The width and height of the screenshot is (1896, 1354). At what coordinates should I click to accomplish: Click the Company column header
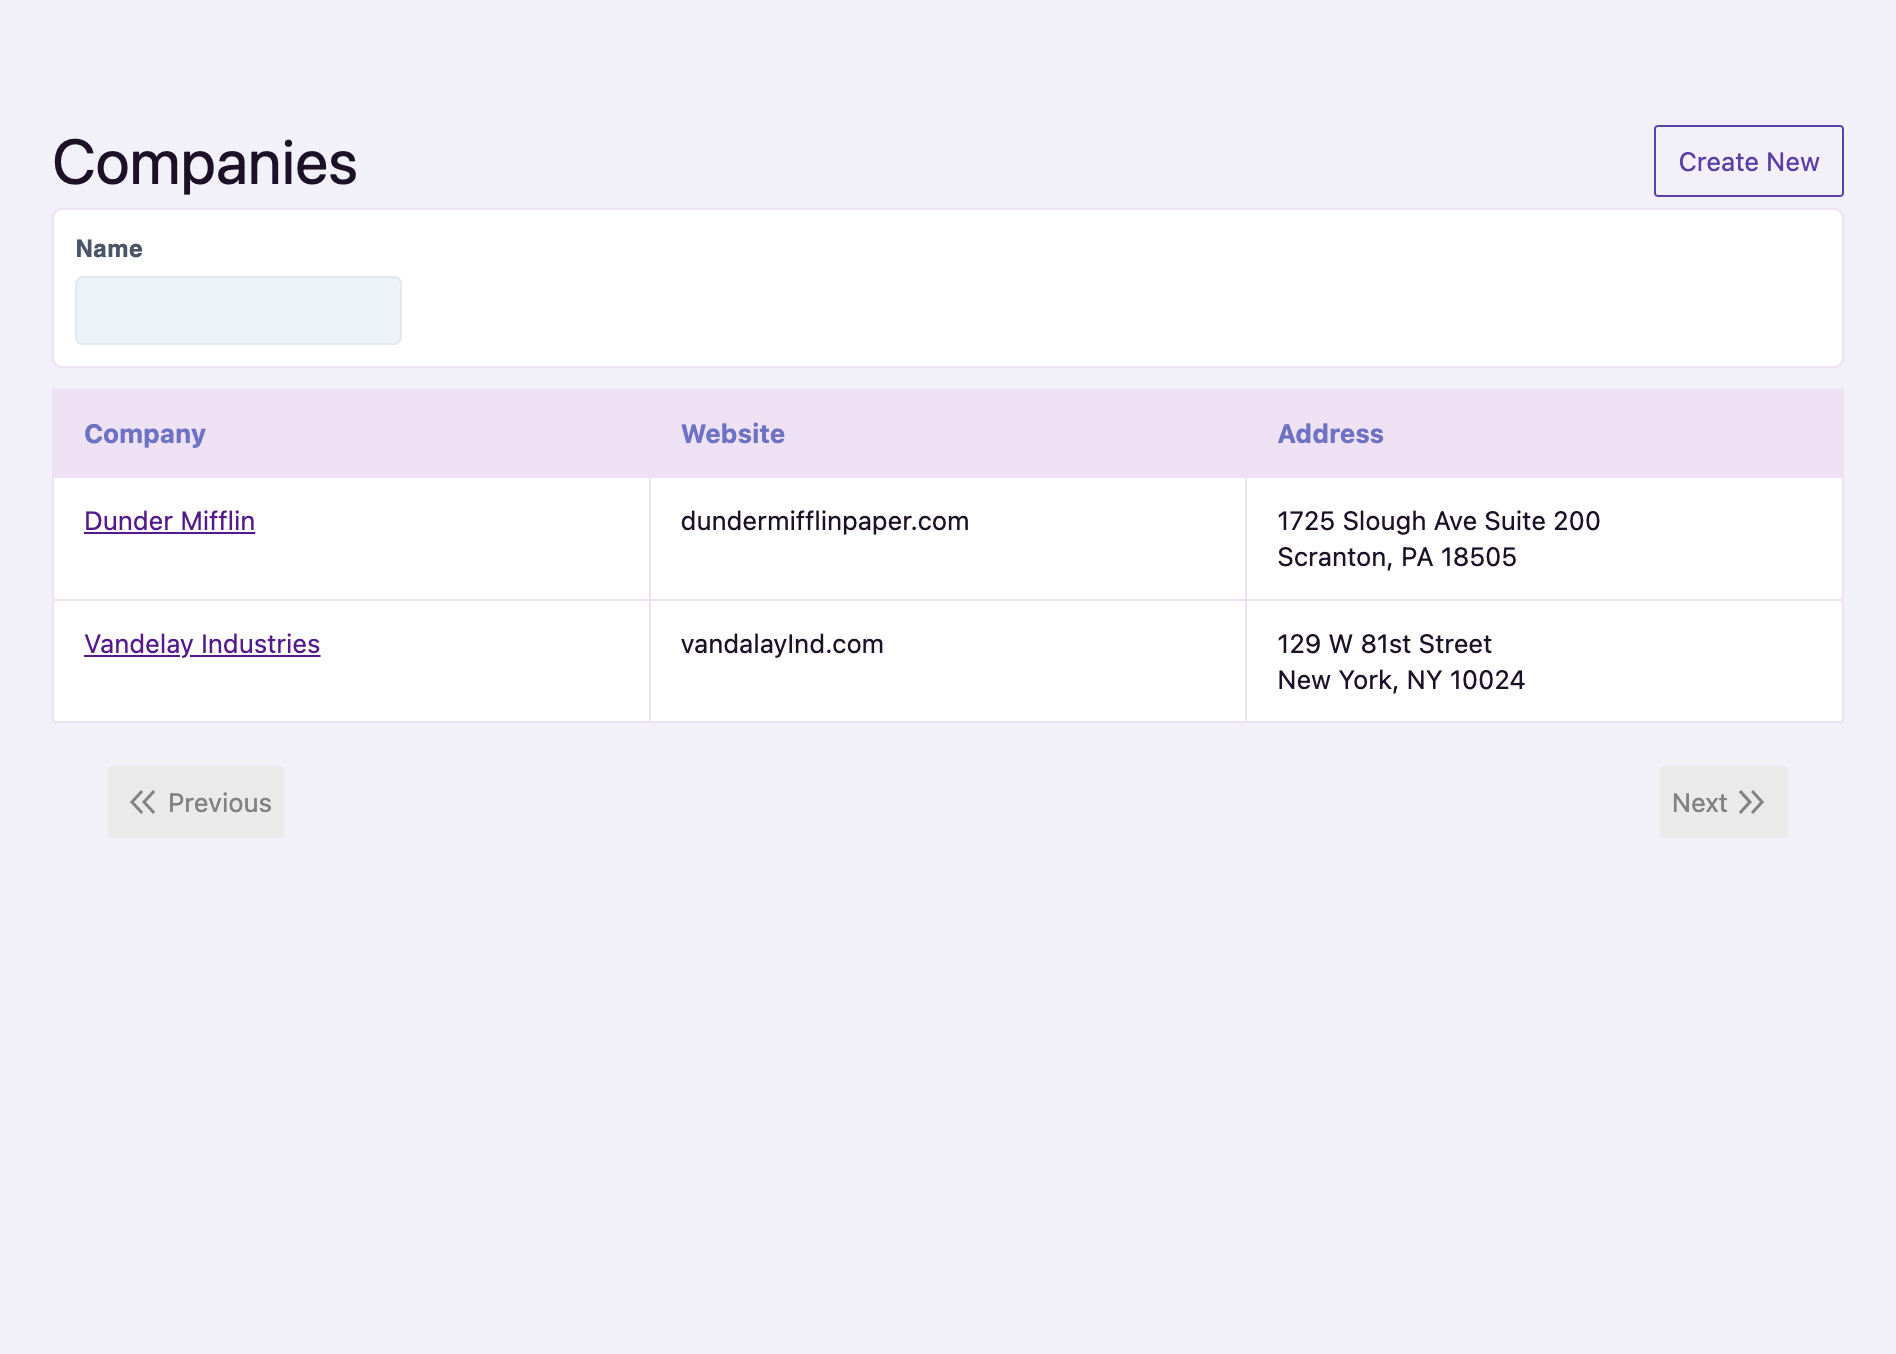(144, 434)
